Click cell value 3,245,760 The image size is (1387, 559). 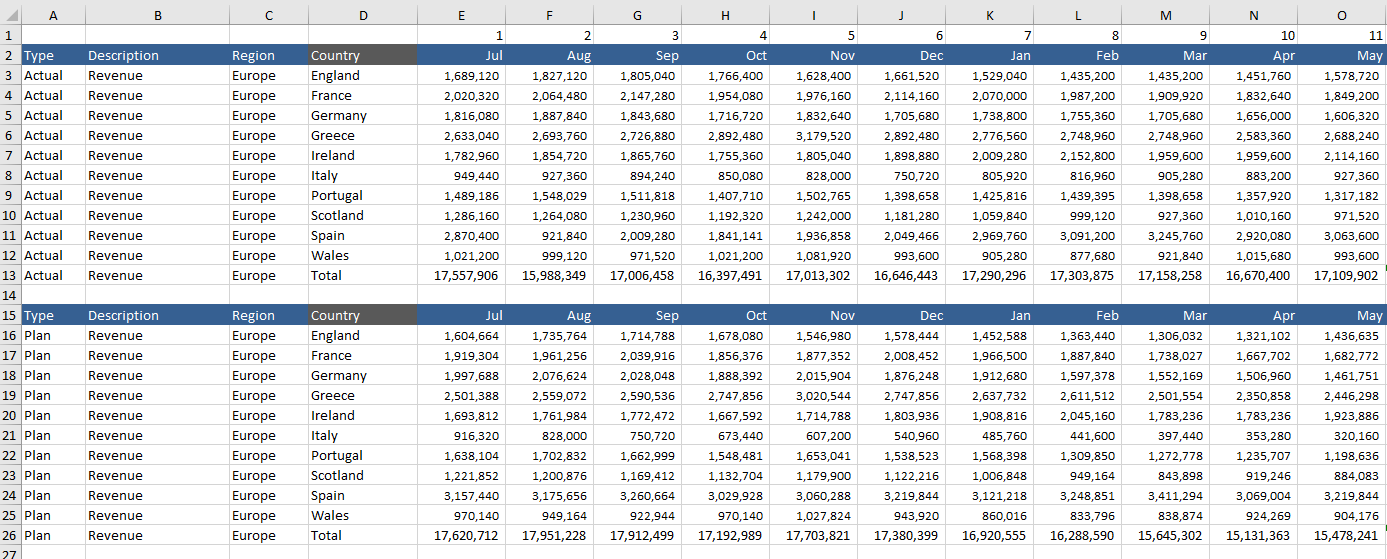(x=1166, y=236)
